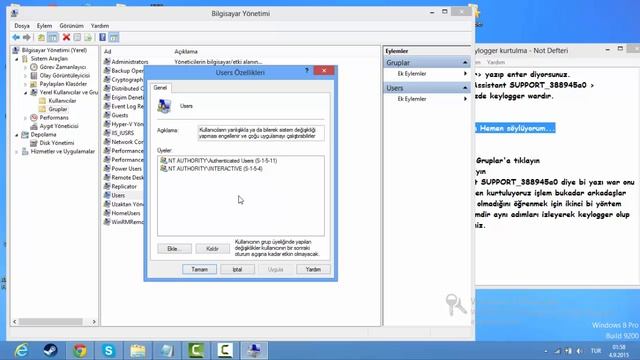
Task: Click the network icon in system tray
Action: 557,351
